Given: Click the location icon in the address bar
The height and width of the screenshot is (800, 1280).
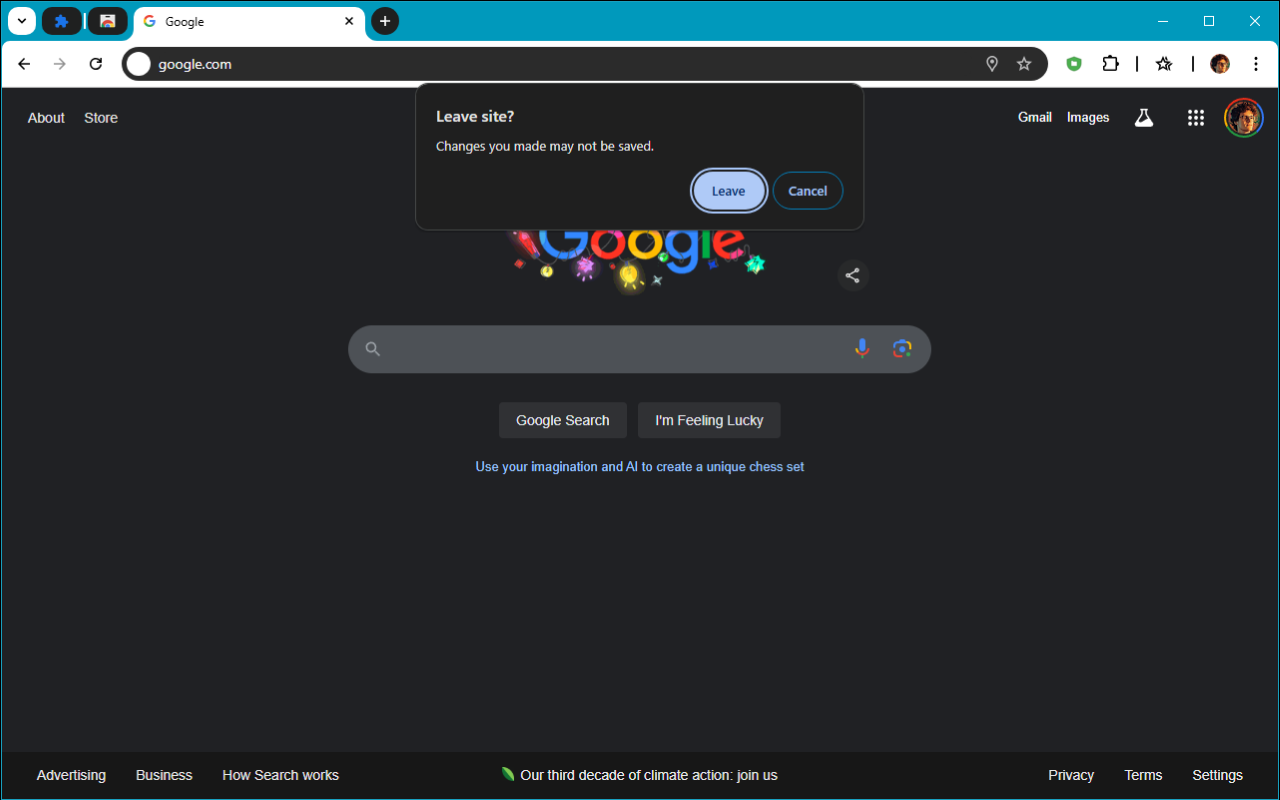Looking at the screenshot, I should click(992, 63).
